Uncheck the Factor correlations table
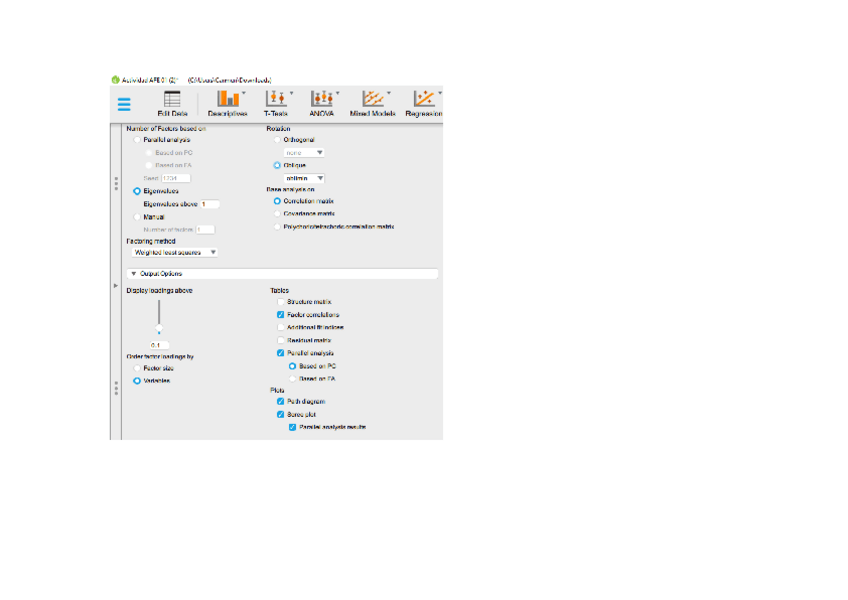The width and height of the screenshot is (848, 600). point(281,314)
